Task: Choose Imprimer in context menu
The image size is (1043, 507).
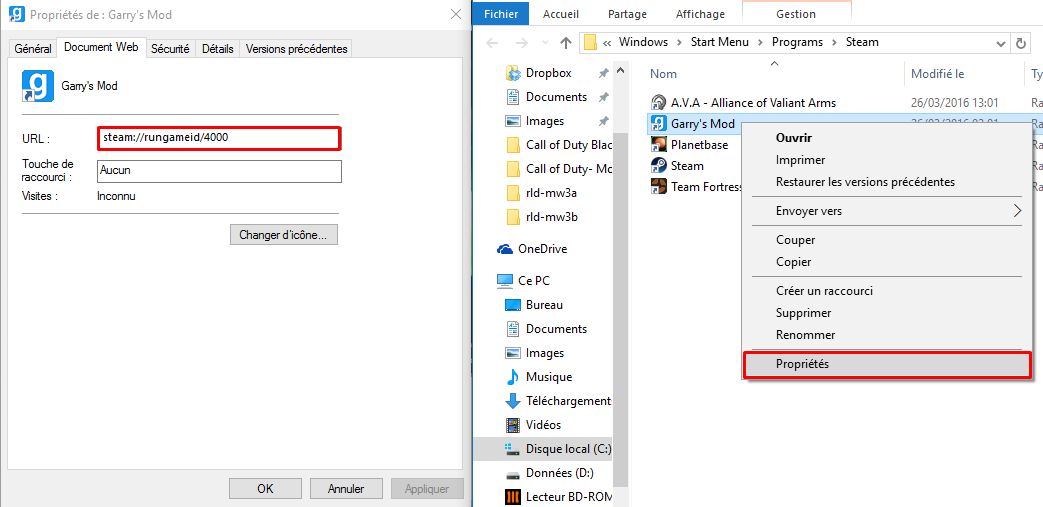Action: pyautogui.click(x=887, y=160)
